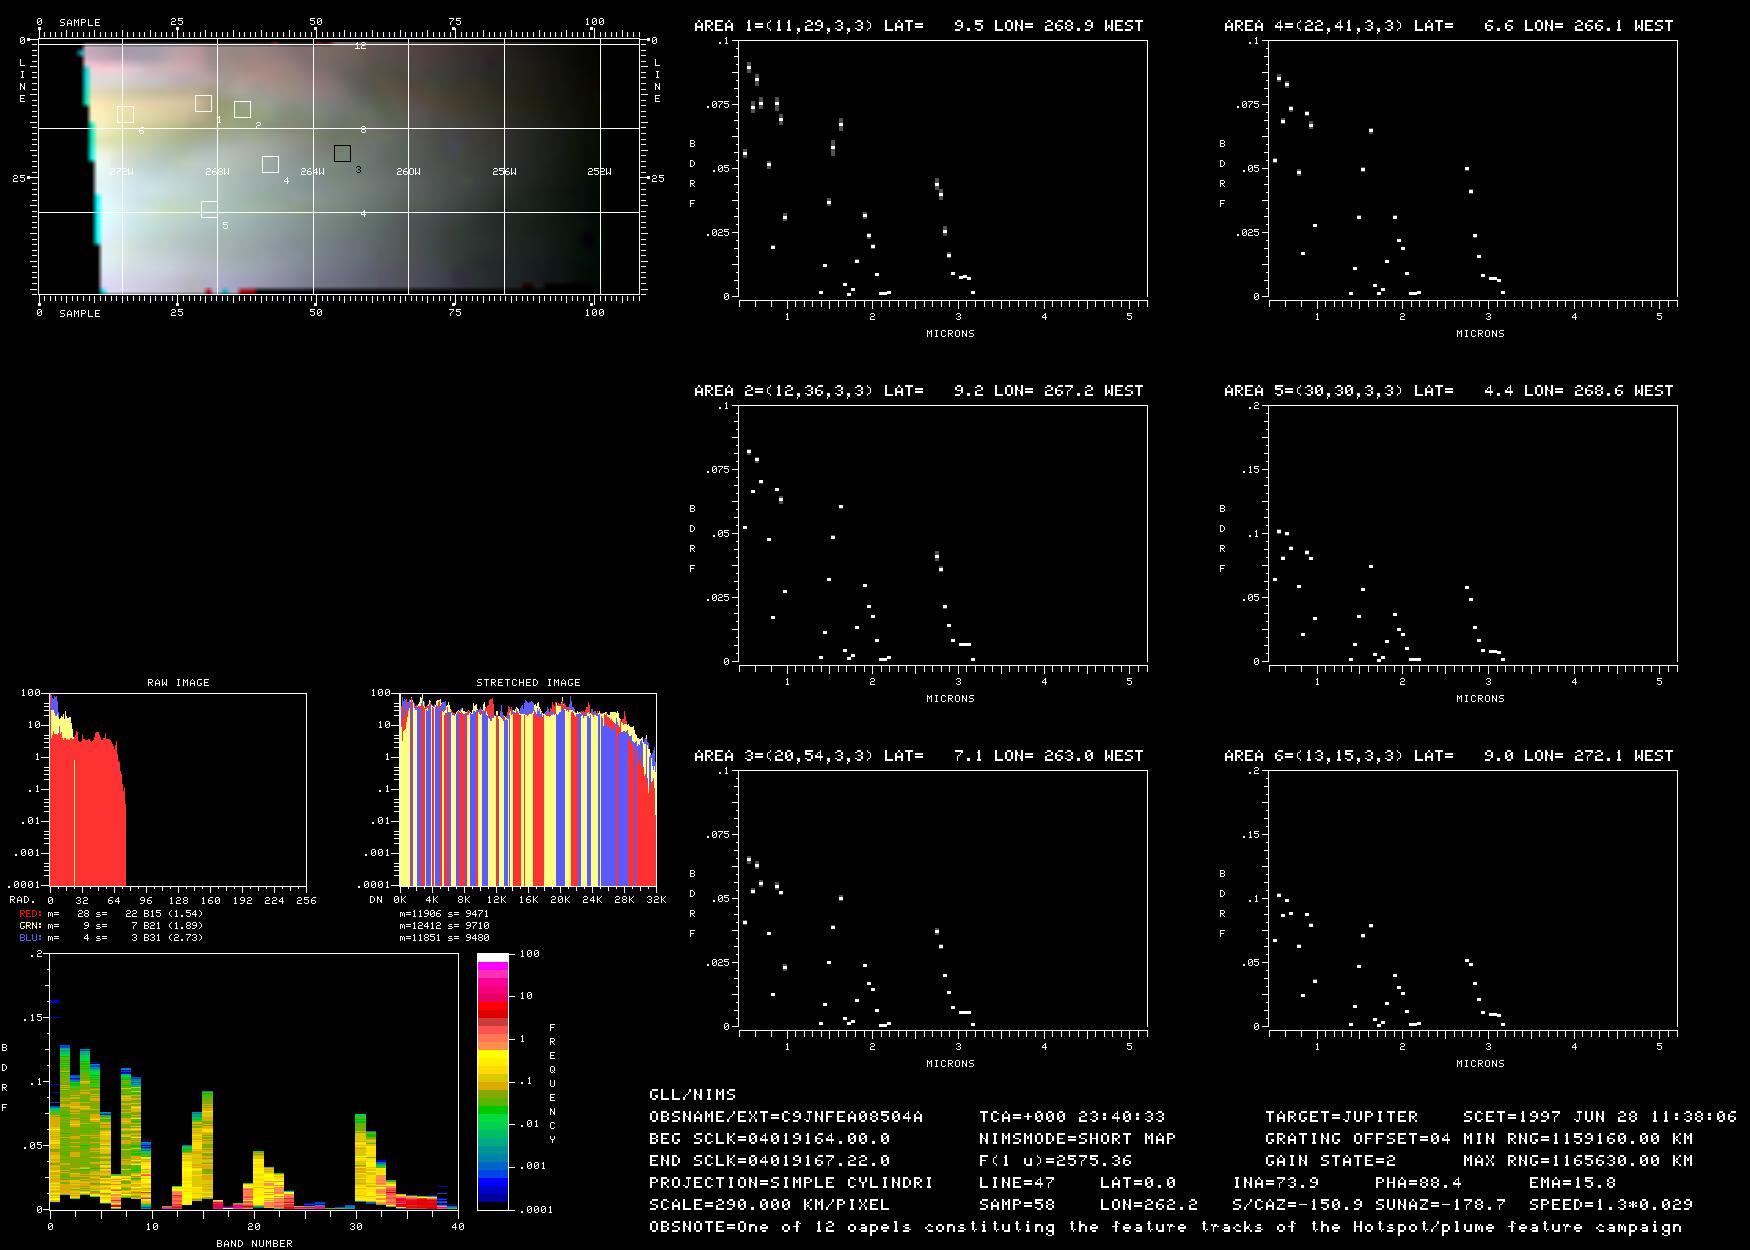Click the area 1 box marker on map
Viewport: 1750px width, 1250px height.
(203, 103)
